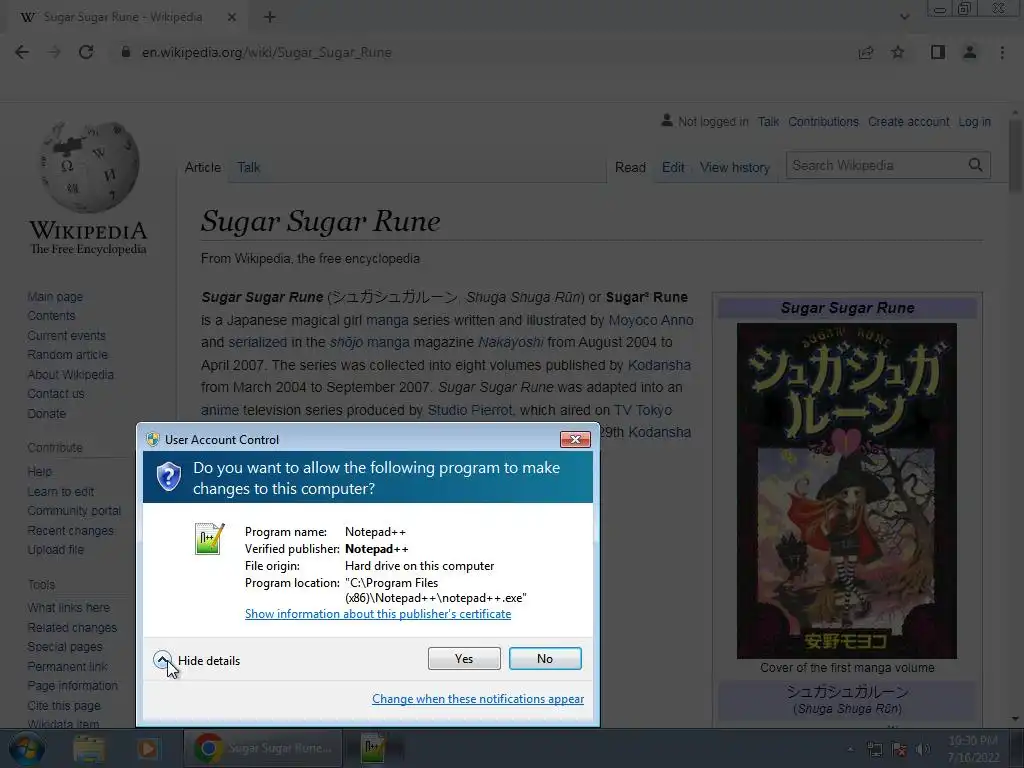This screenshot has height=768, width=1024.
Task: Open the Chrome profile icon
Action: click(x=970, y=52)
